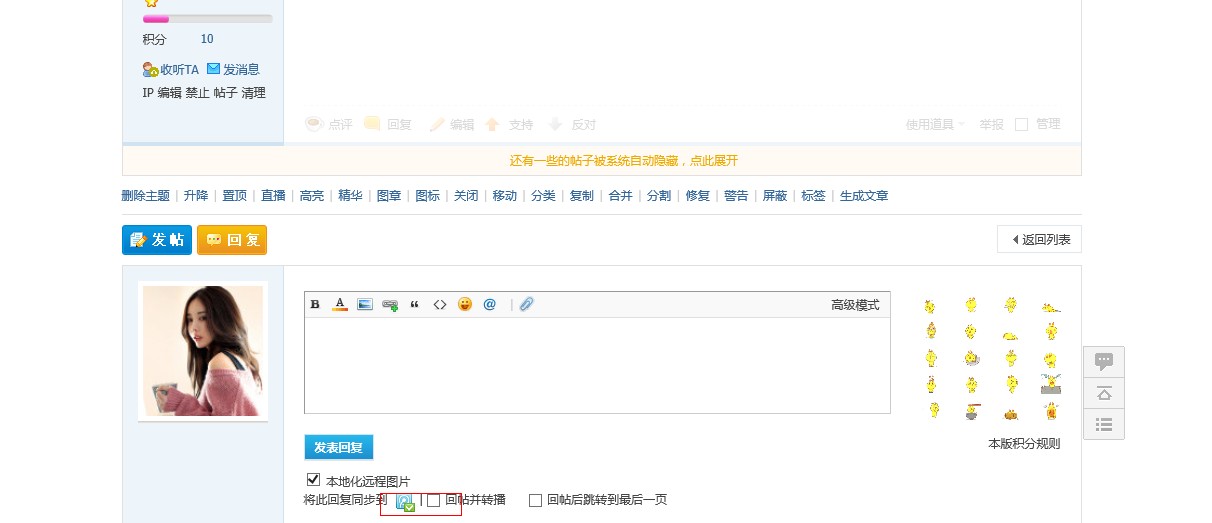This screenshot has height=523, width=1212.
Task: Click the 发帖 new post button
Action: pyautogui.click(x=157, y=240)
